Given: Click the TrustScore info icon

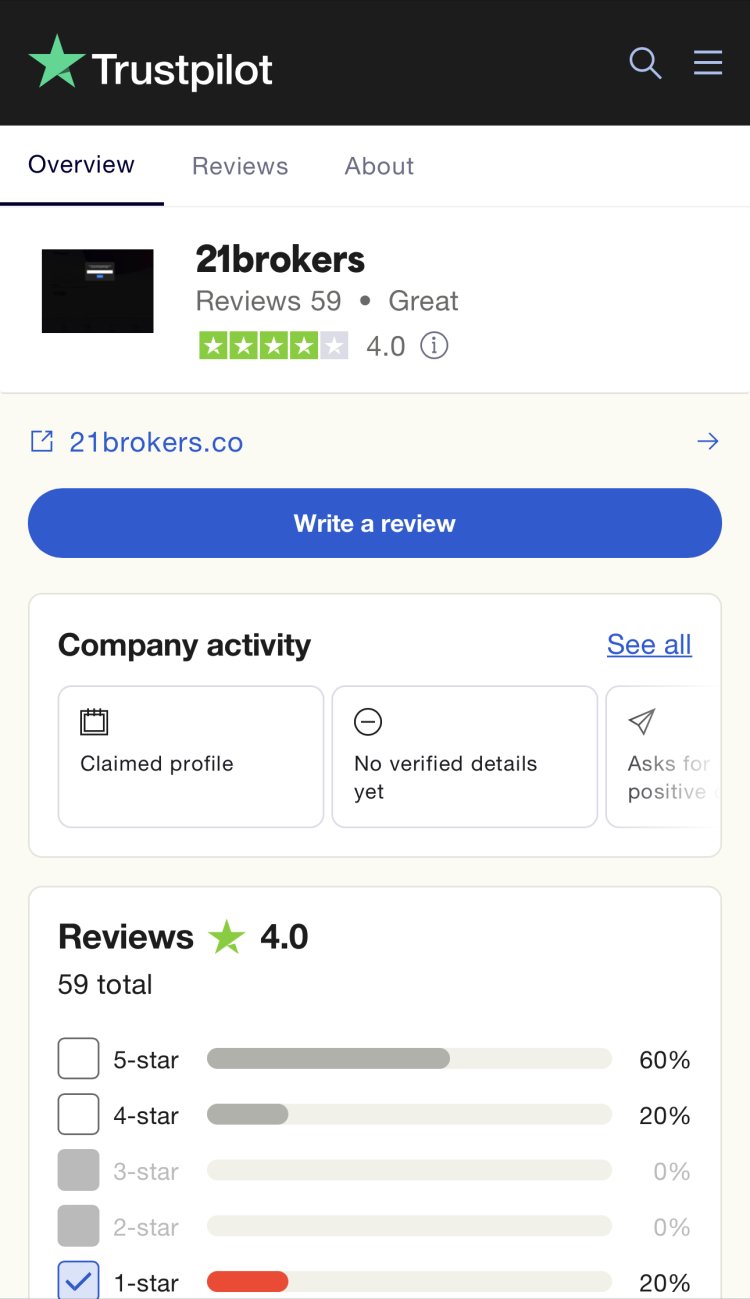Looking at the screenshot, I should [x=434, y=346].
